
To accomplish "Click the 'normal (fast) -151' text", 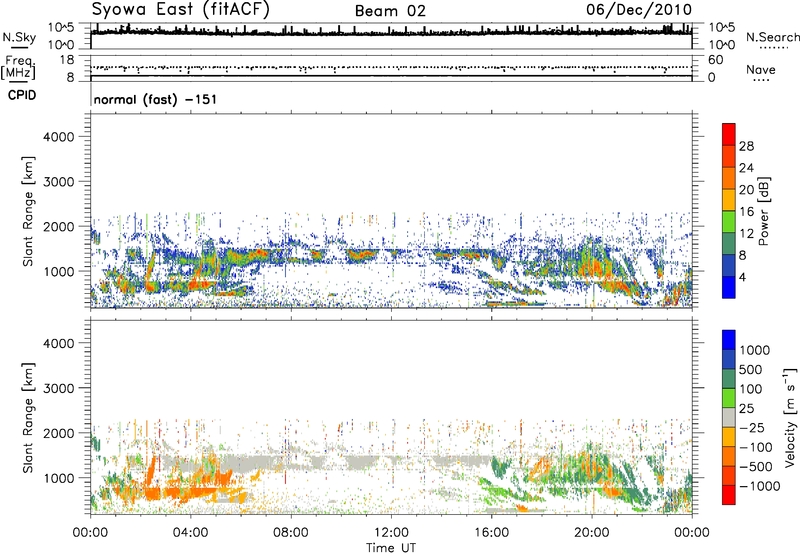I will tap(155, 99).
